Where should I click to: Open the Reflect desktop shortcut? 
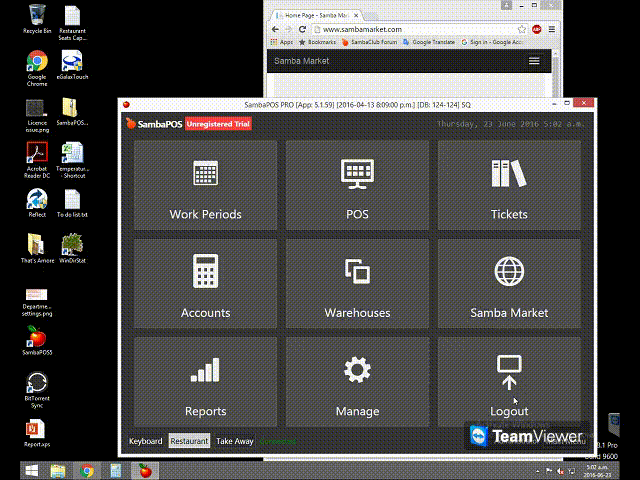pyautogui.click(x=37, y=203)
